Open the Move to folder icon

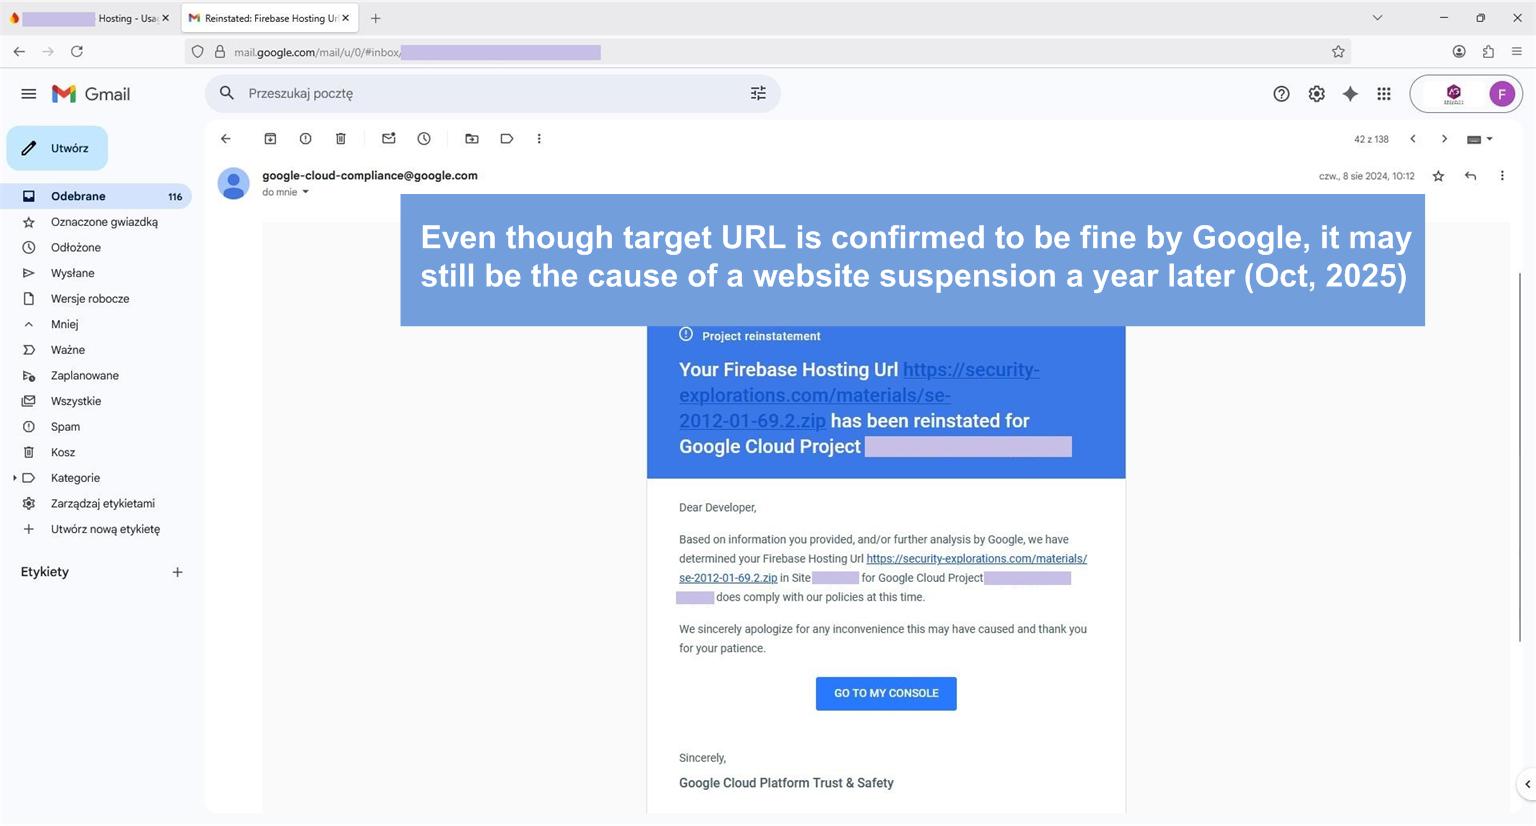point(472,139)
